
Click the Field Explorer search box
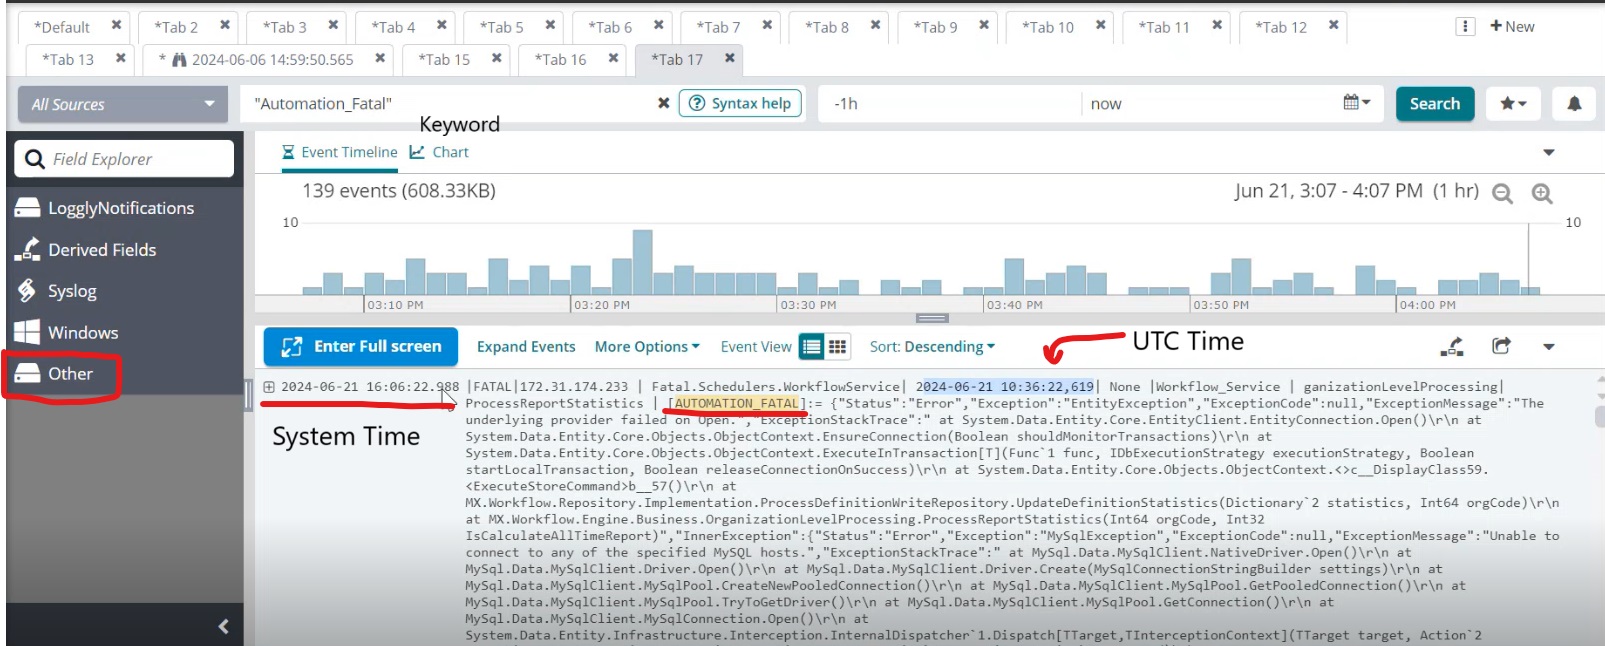[124, 159]
